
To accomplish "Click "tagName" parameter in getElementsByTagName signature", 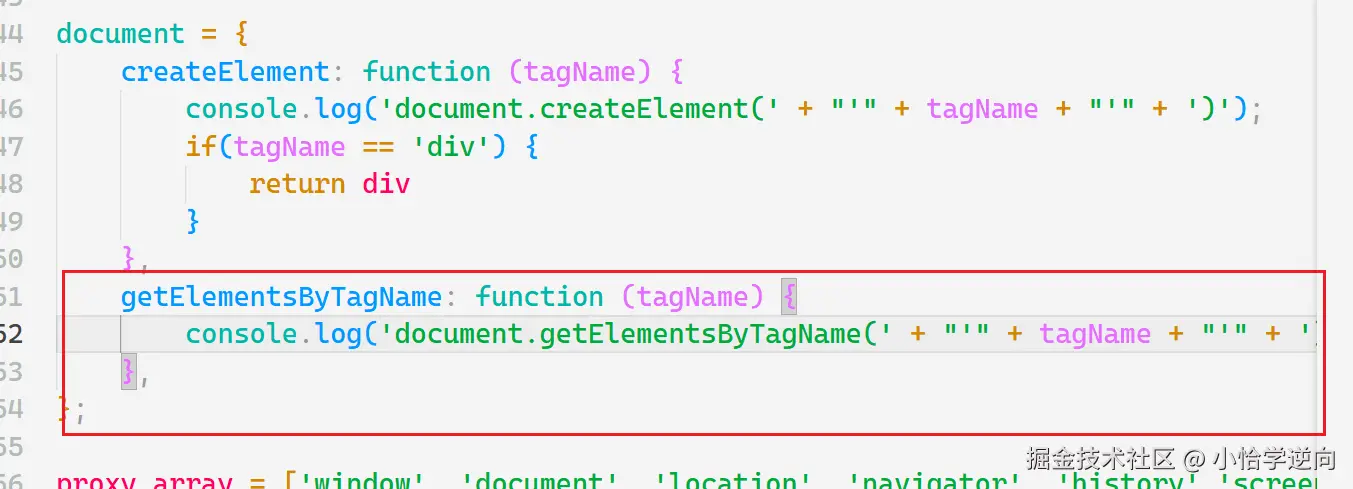I will (x=692, y=297).
